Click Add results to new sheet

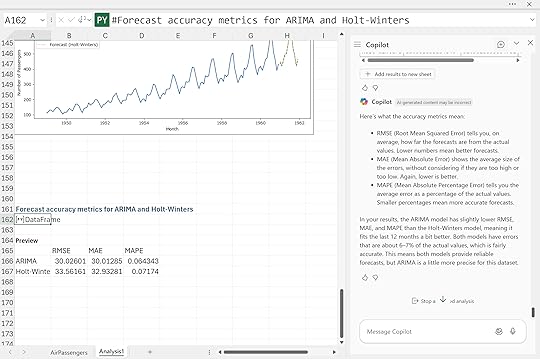tap(398, 74)
